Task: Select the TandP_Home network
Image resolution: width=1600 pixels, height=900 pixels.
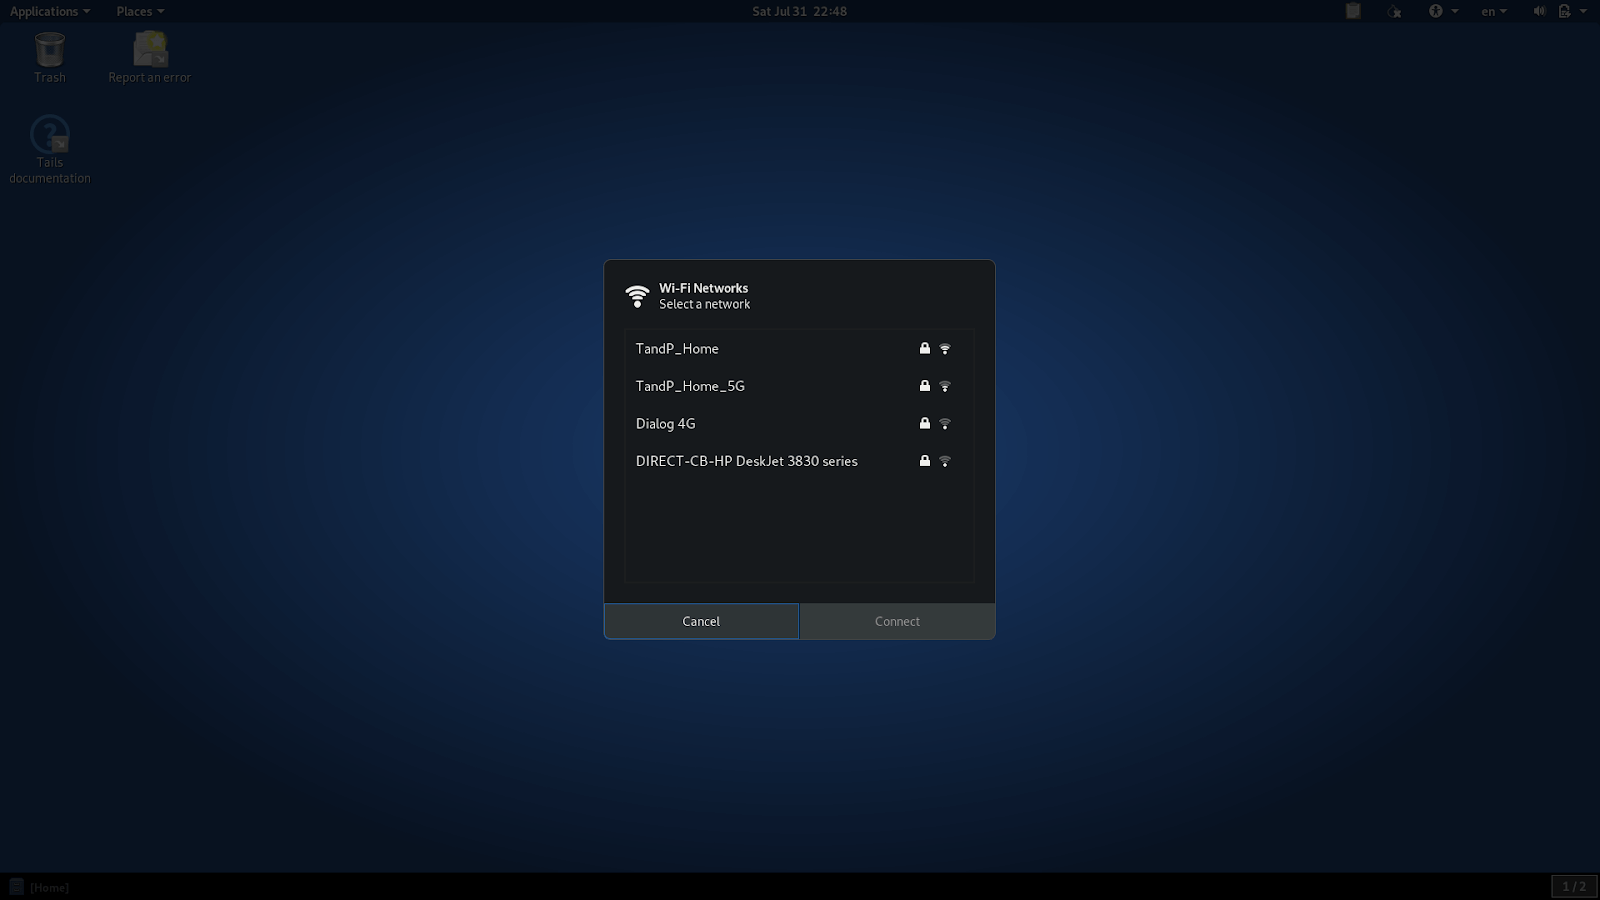Action: click(x=677, y=349)
